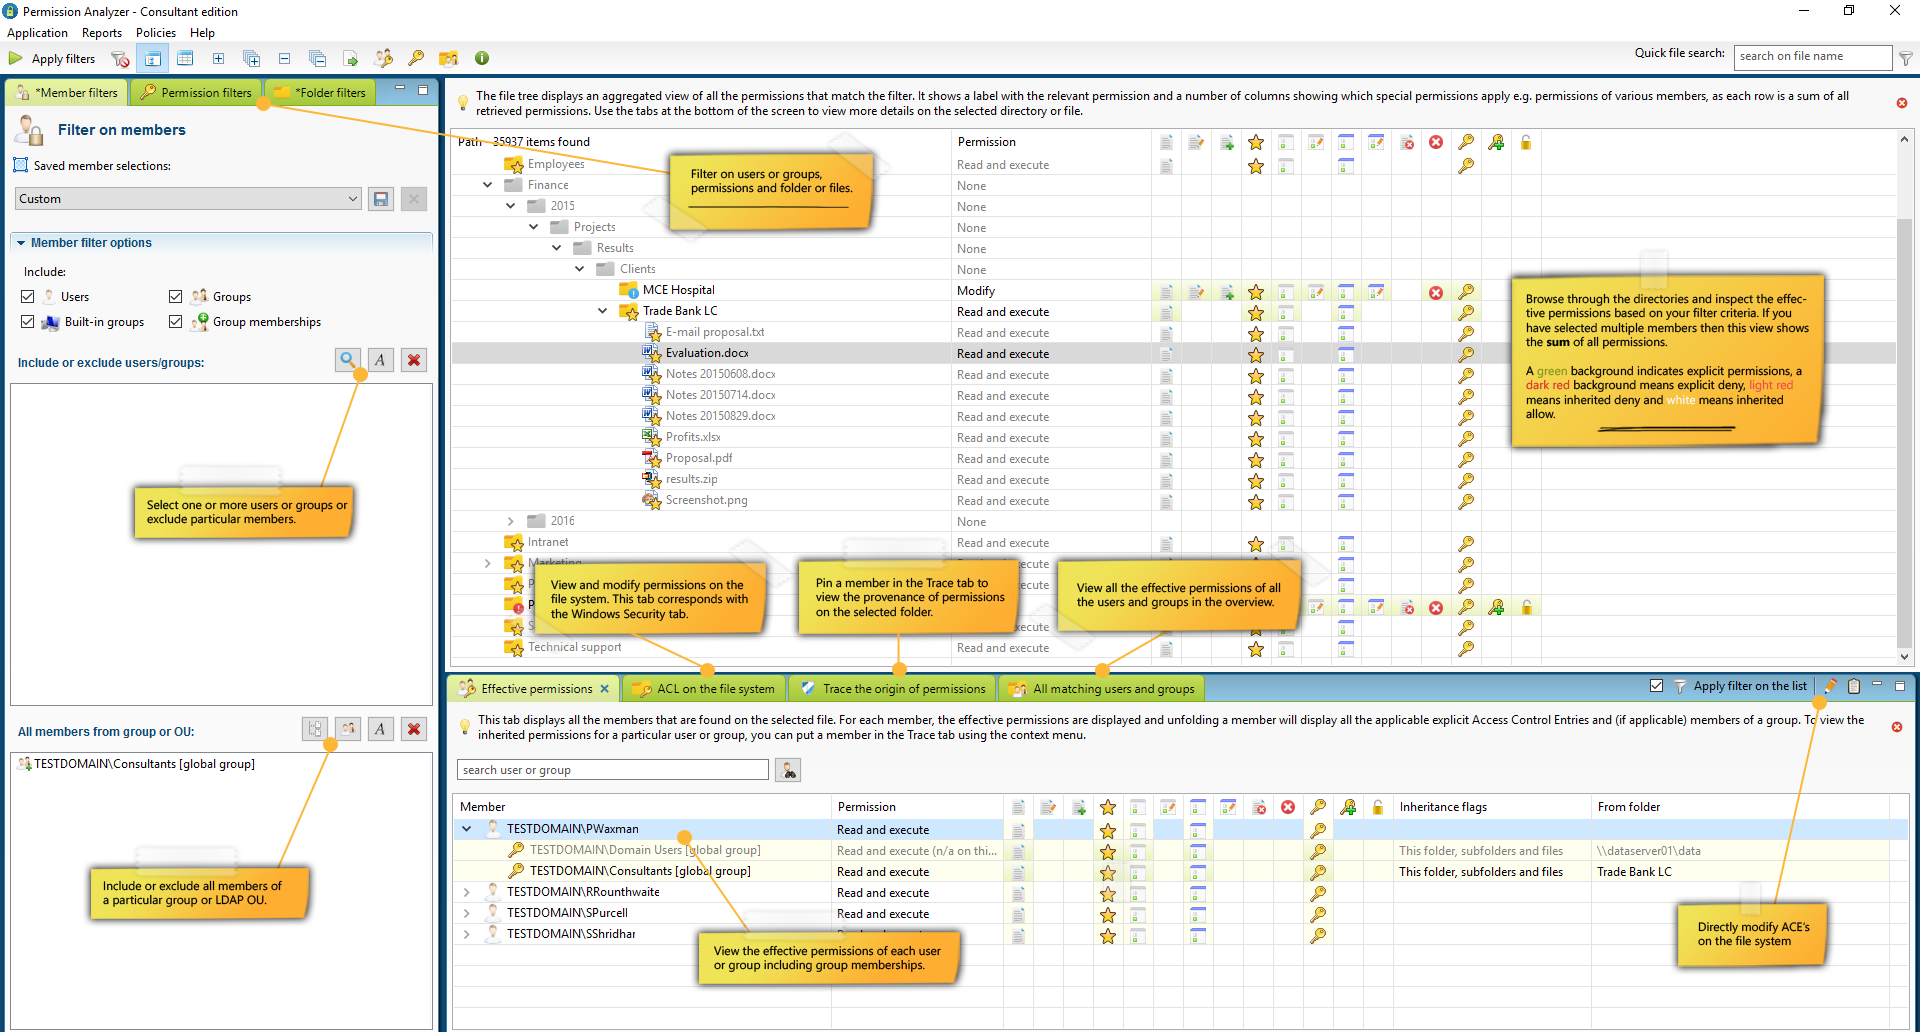
Task: Open the Reports menu
Action: point(102,33)
